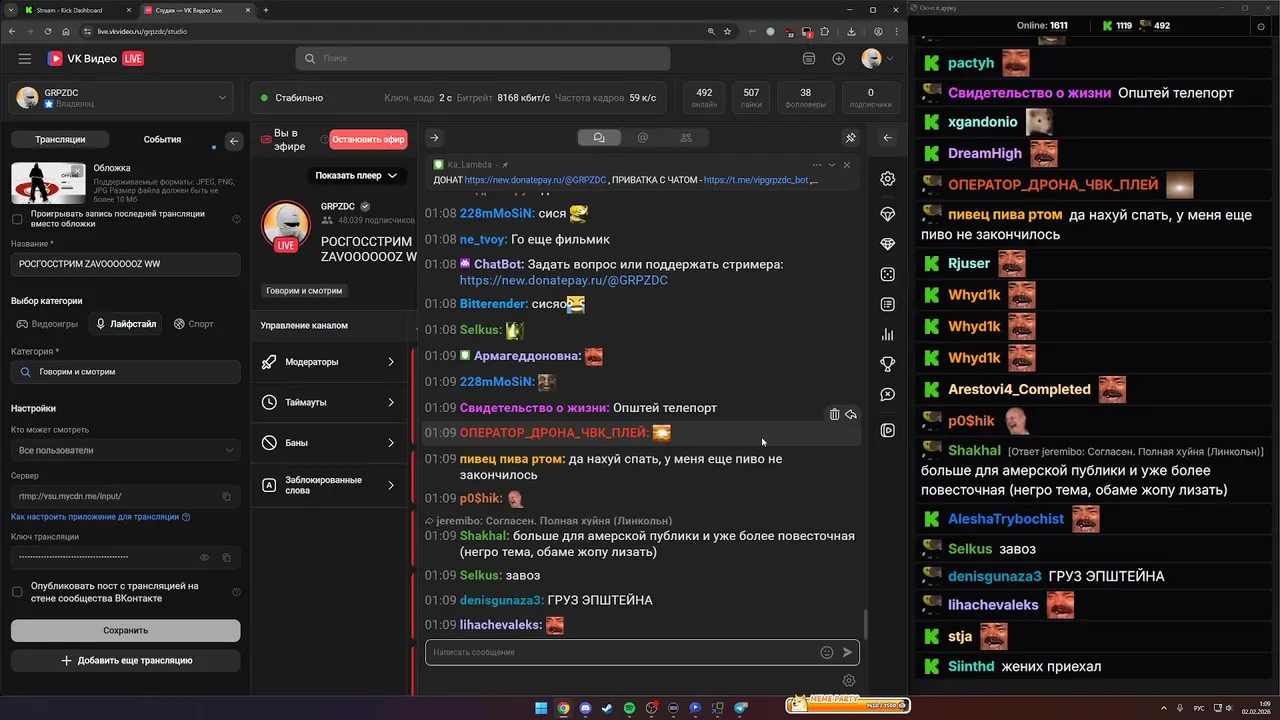The image size is (1280, 720).
Task: Reveal stream key with eye icon
Action: pyautogui.click(x=205, y=557)
